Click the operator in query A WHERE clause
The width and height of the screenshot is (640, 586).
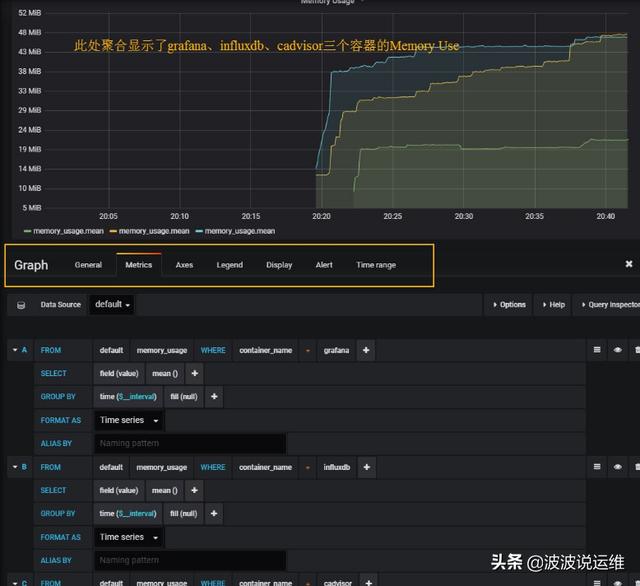pyautogui.click(x=308, y=350)
